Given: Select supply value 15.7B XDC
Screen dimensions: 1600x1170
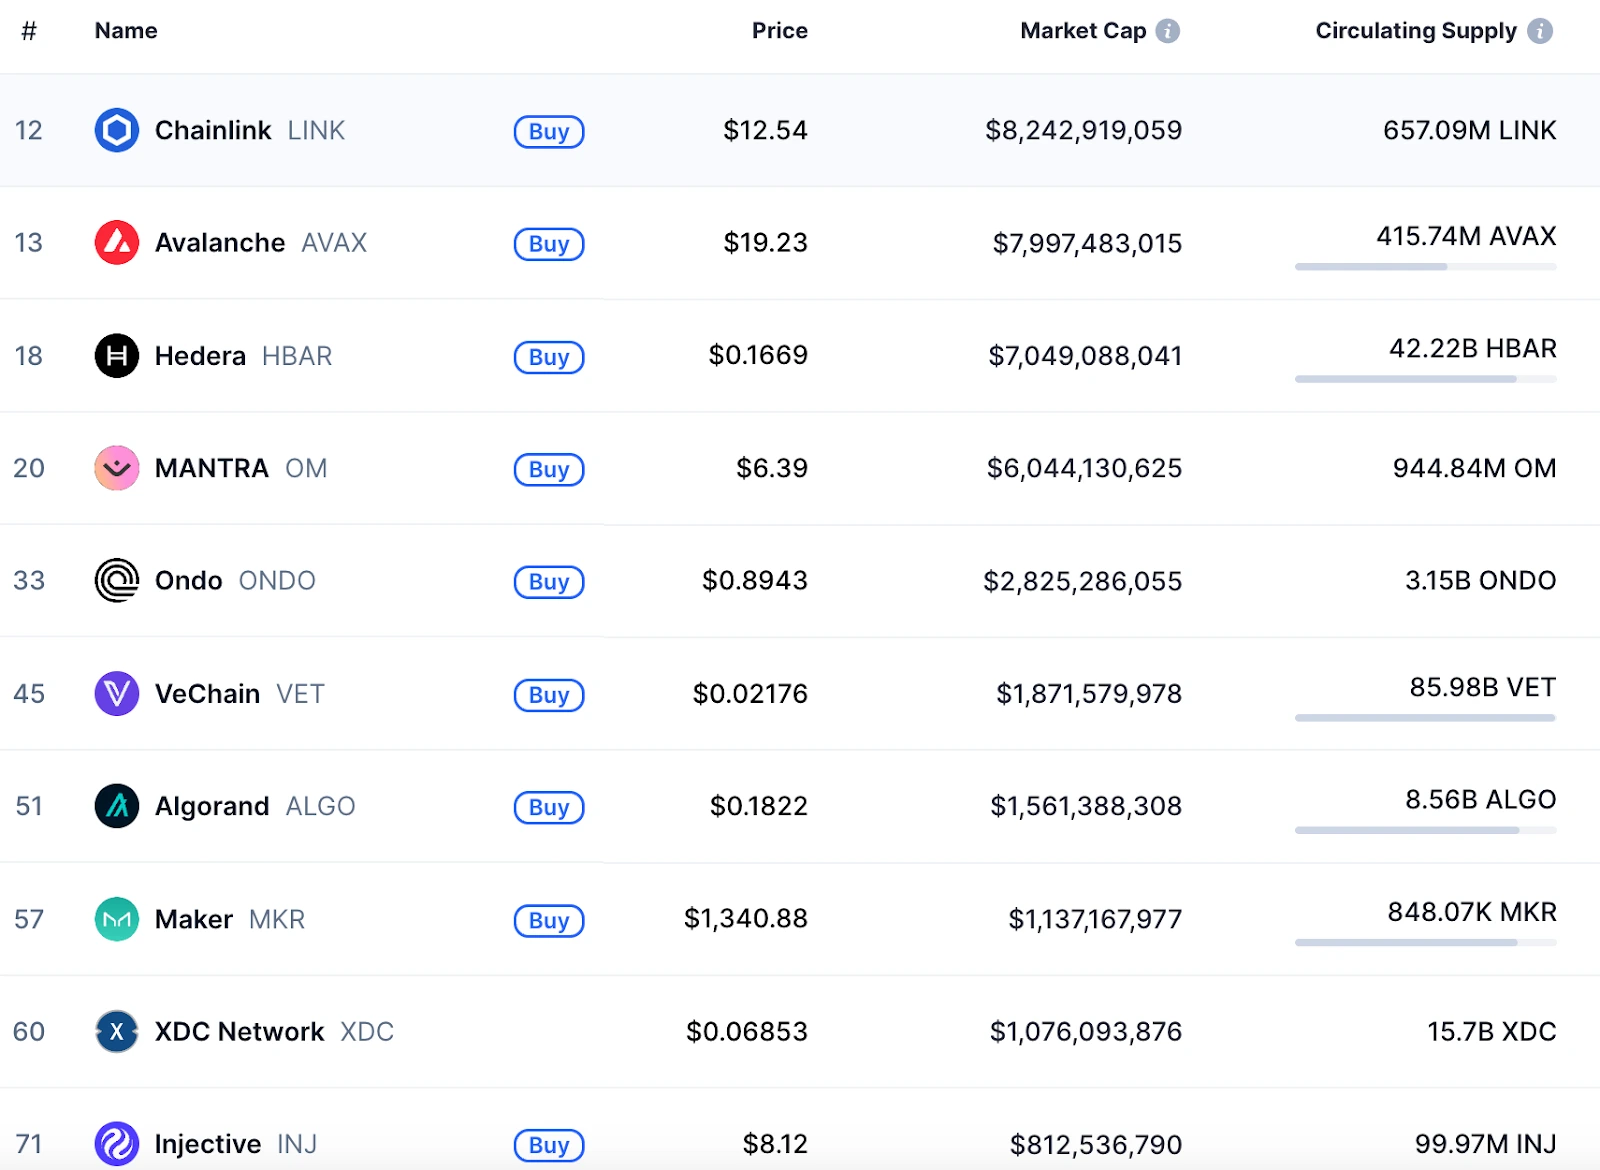Looking at the screenshot, I should point(1491,1031).
